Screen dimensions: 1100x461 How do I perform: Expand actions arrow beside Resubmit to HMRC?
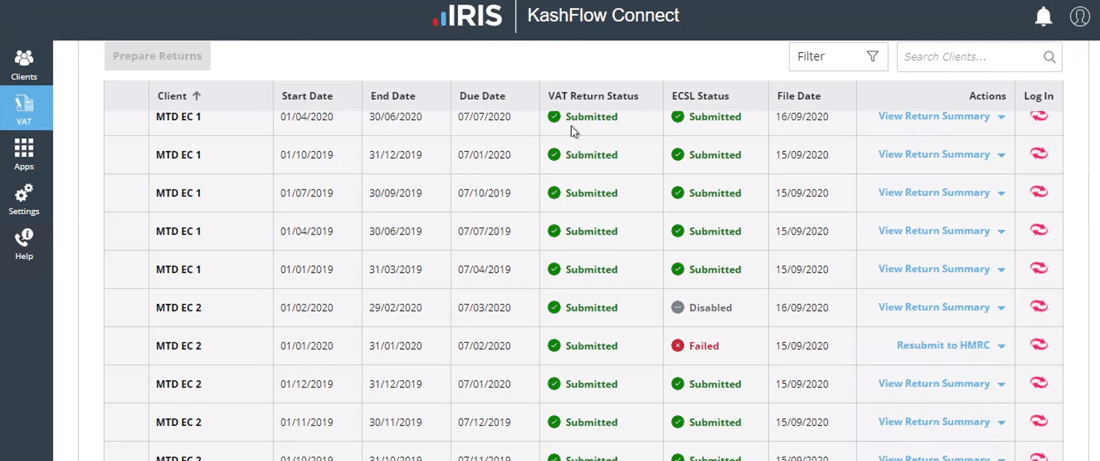pos(1001,346)
